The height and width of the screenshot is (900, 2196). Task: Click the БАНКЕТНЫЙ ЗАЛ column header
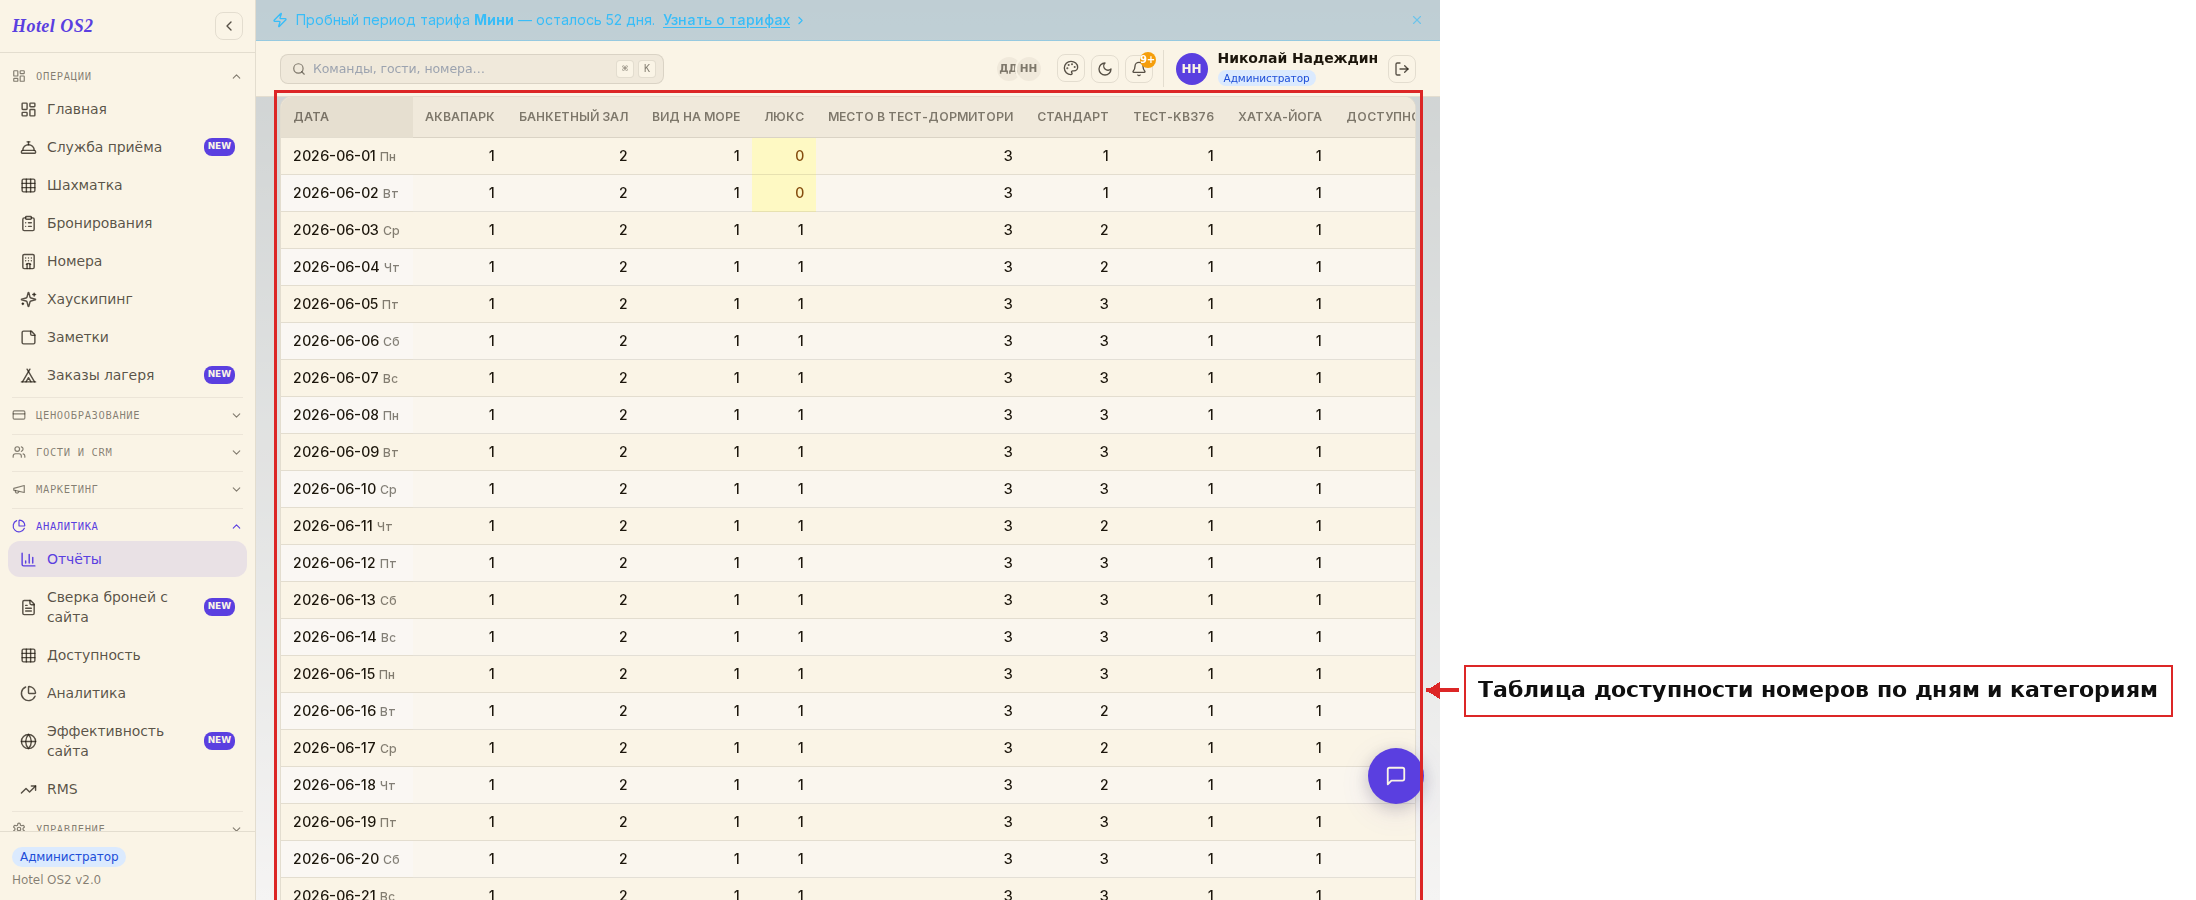click(x=573, y=117)
